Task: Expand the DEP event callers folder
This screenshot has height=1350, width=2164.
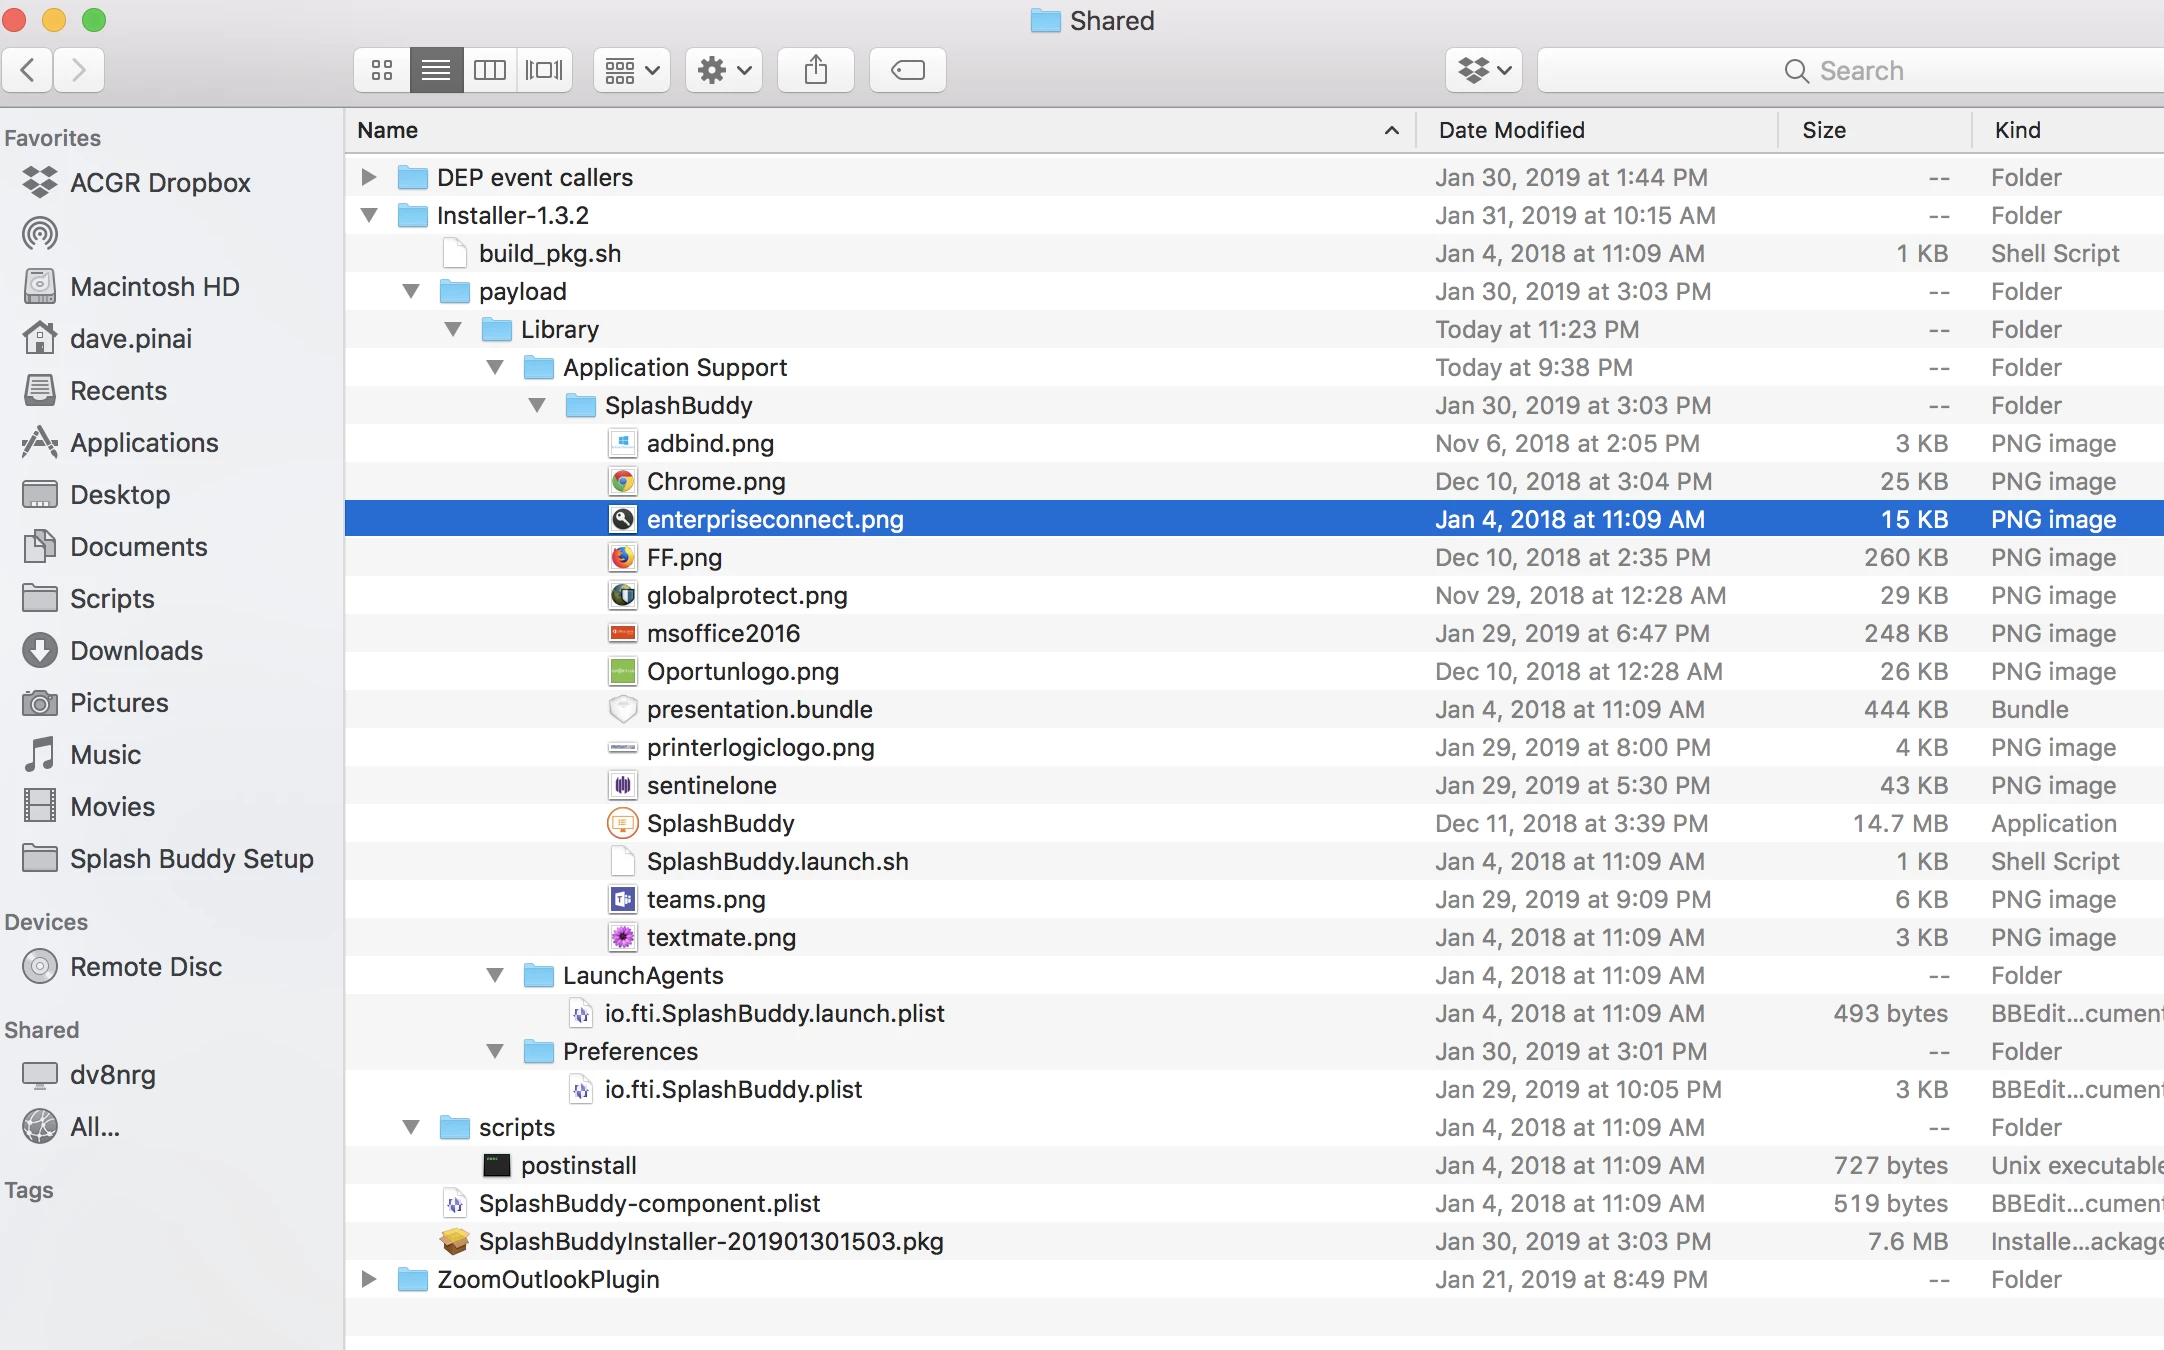Action: [x=369, y=177]
